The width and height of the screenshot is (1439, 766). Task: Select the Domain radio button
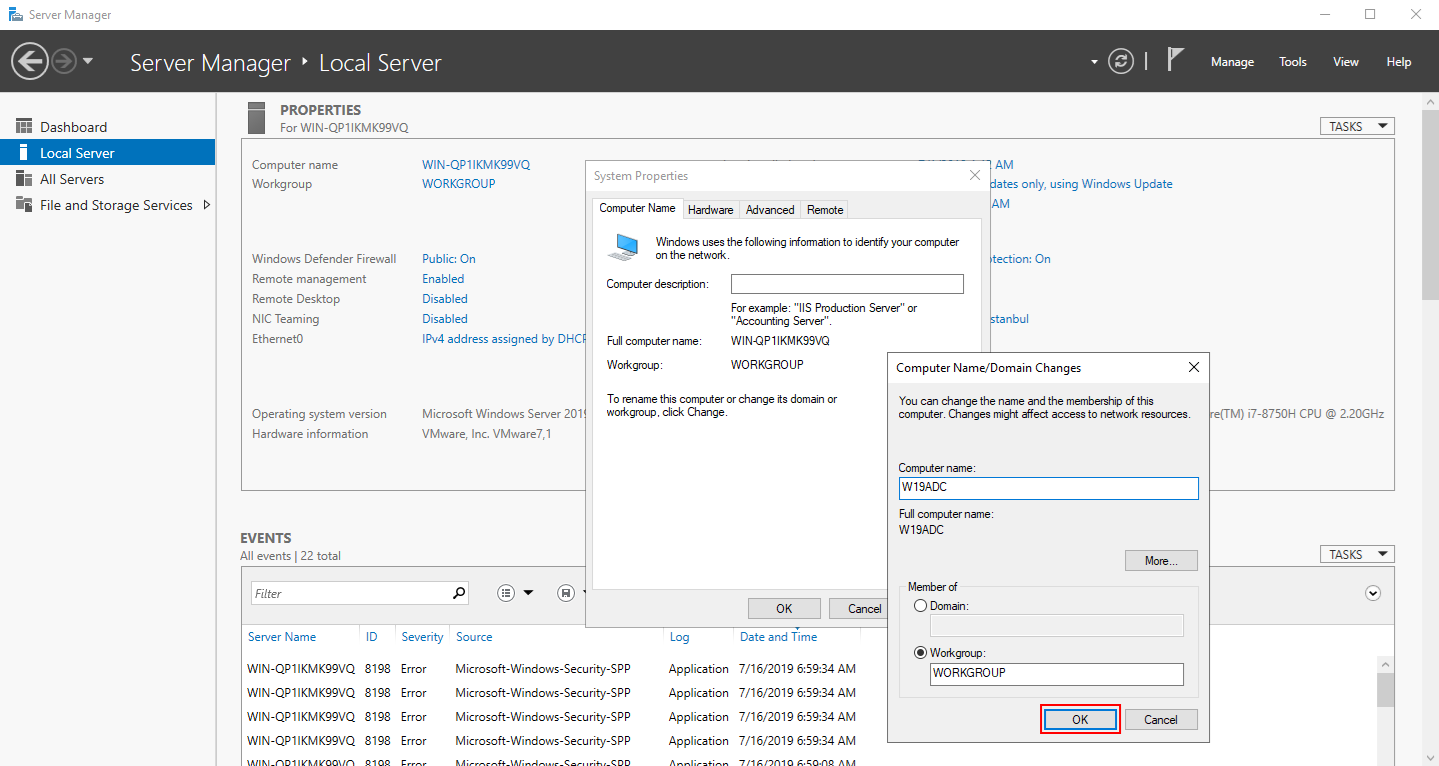920,606
